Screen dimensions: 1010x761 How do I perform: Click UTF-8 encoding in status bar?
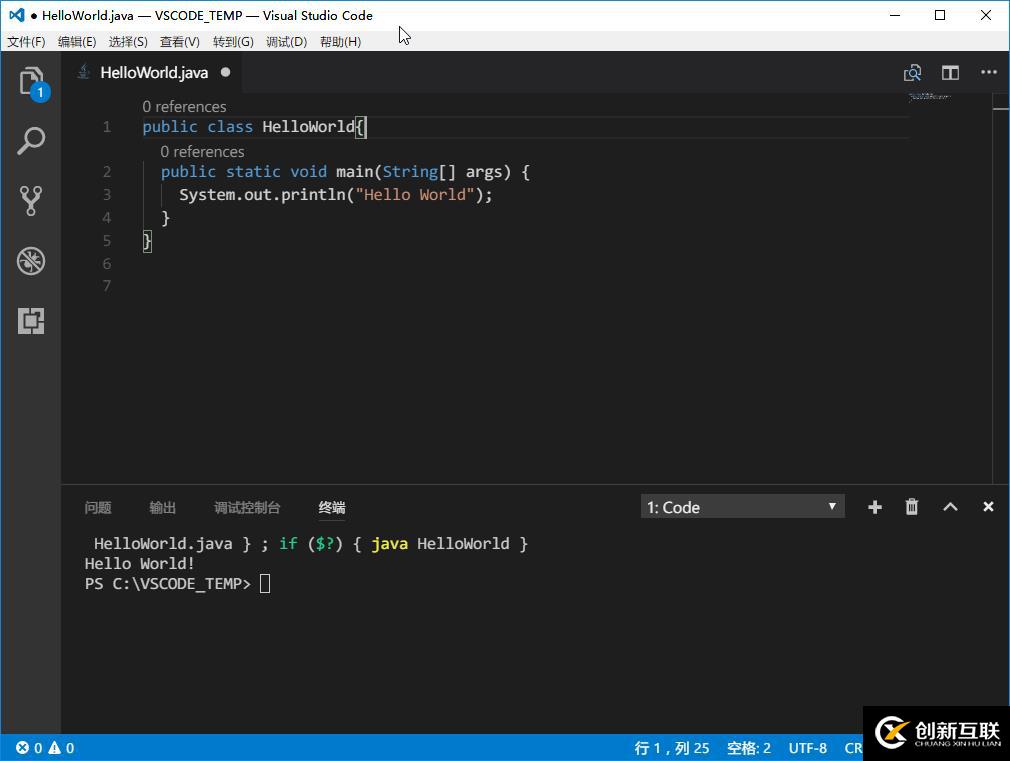click(808, 748)
